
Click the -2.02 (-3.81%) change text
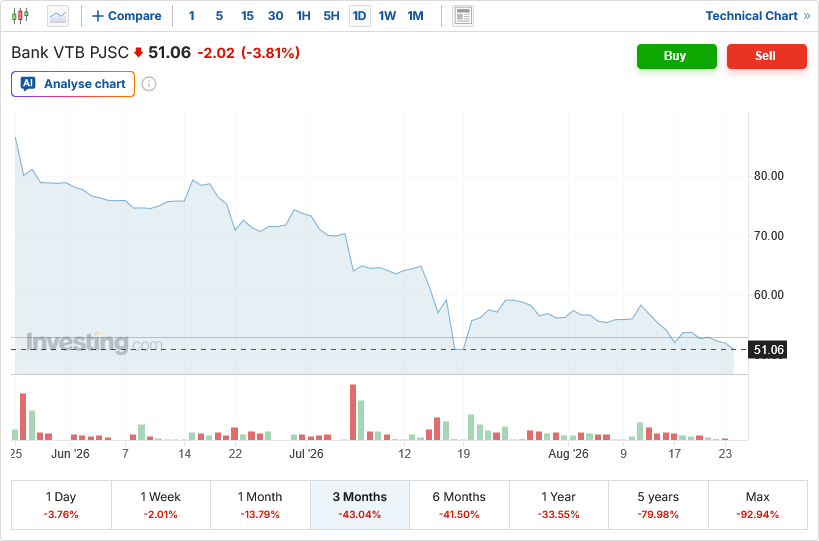(x=249, y=53)
